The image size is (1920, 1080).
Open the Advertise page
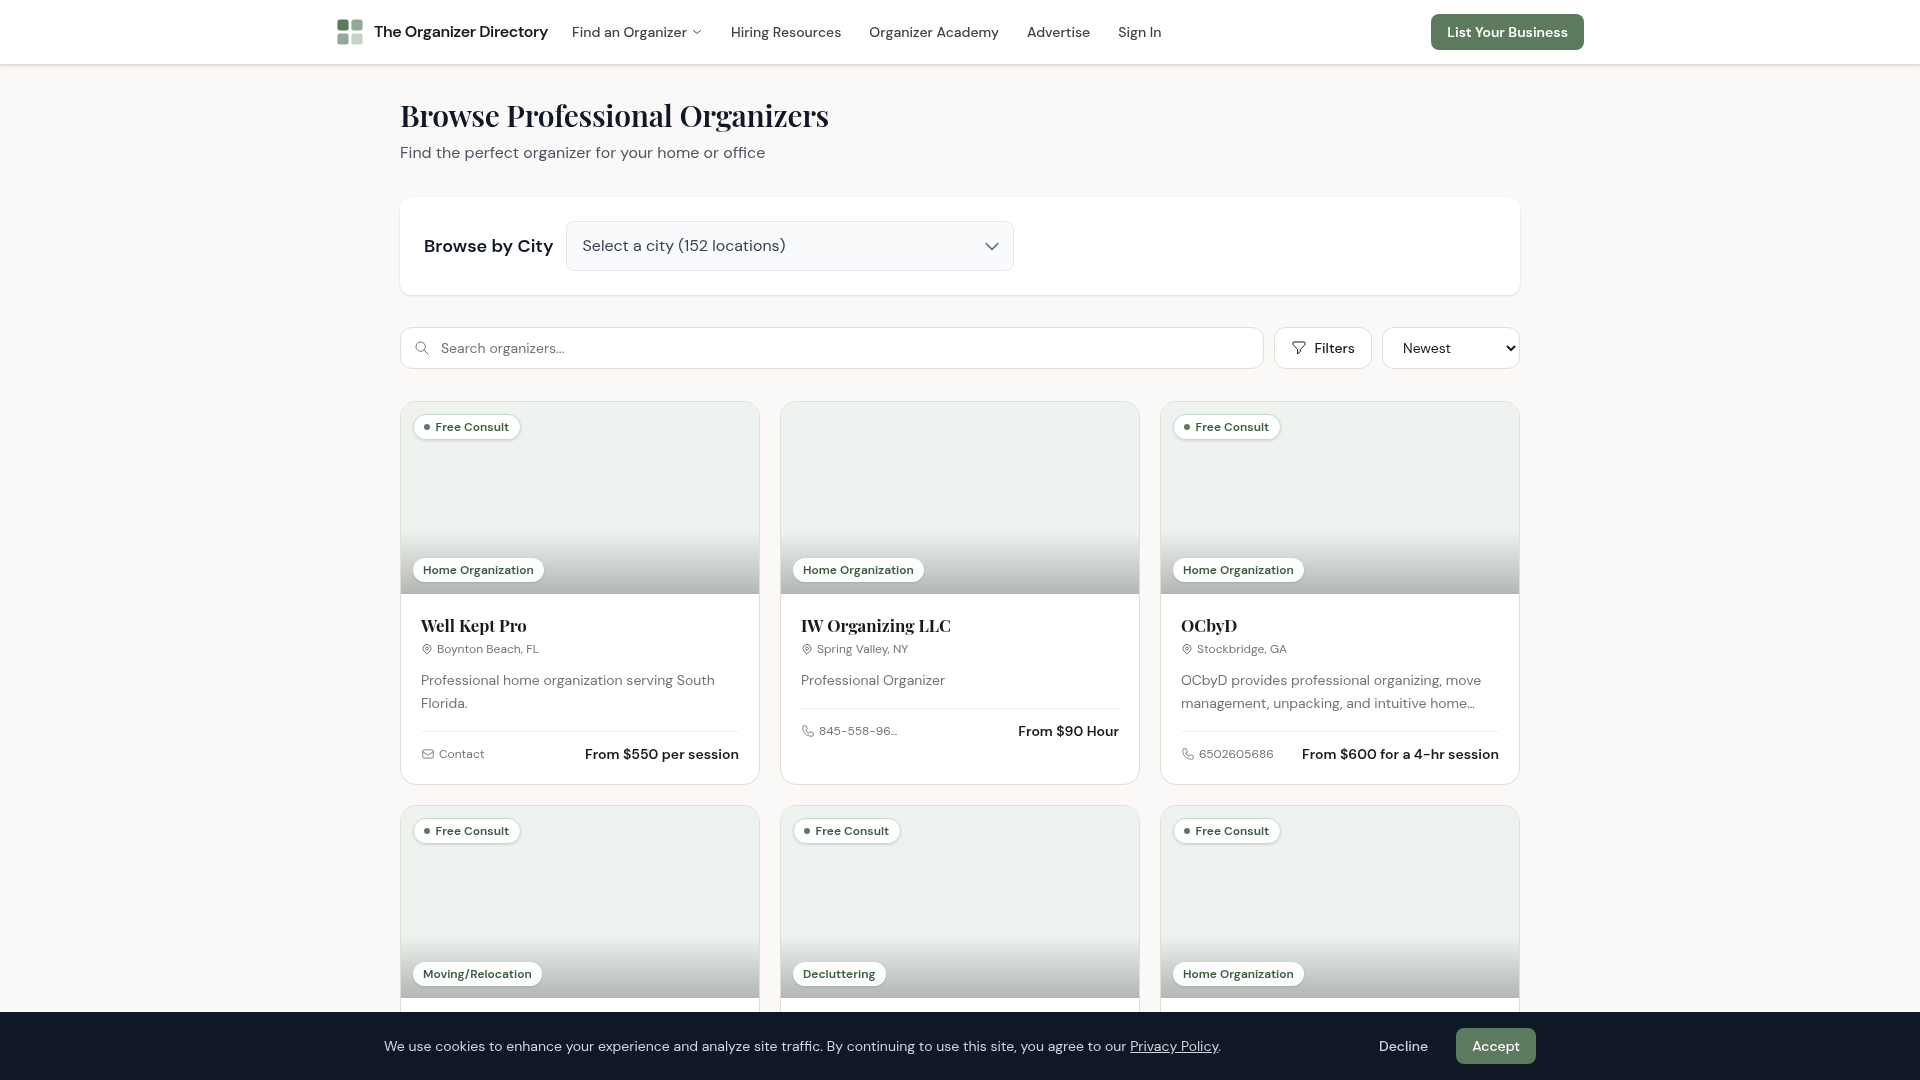(1058, 32)
